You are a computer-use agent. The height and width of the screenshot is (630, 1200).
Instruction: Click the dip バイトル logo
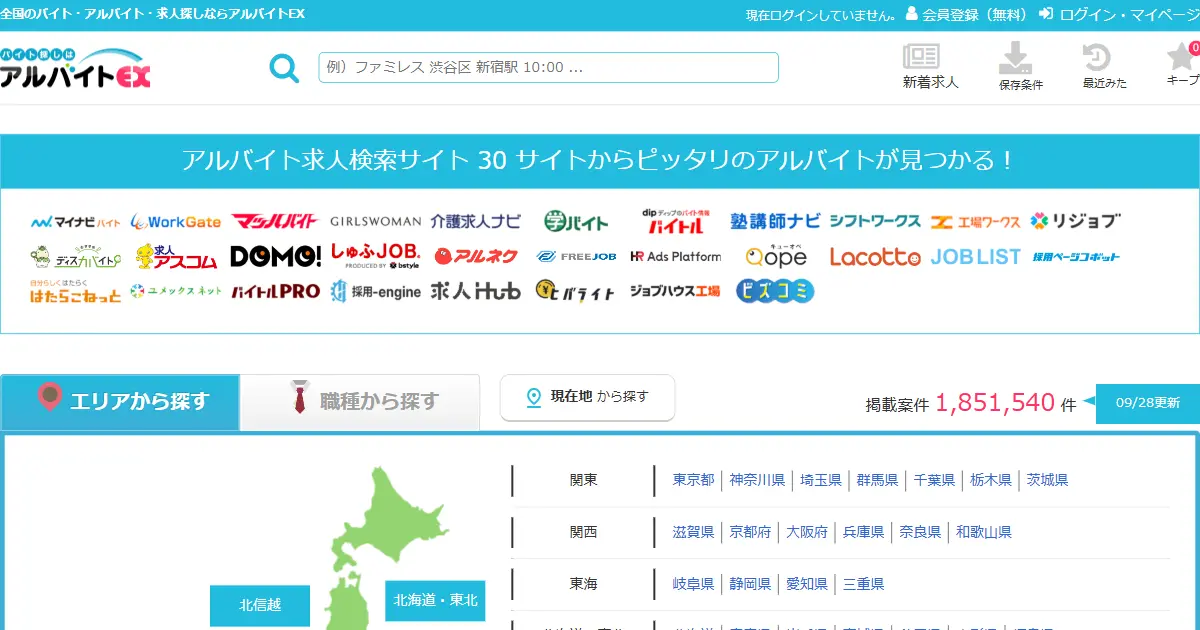point(675,221)
